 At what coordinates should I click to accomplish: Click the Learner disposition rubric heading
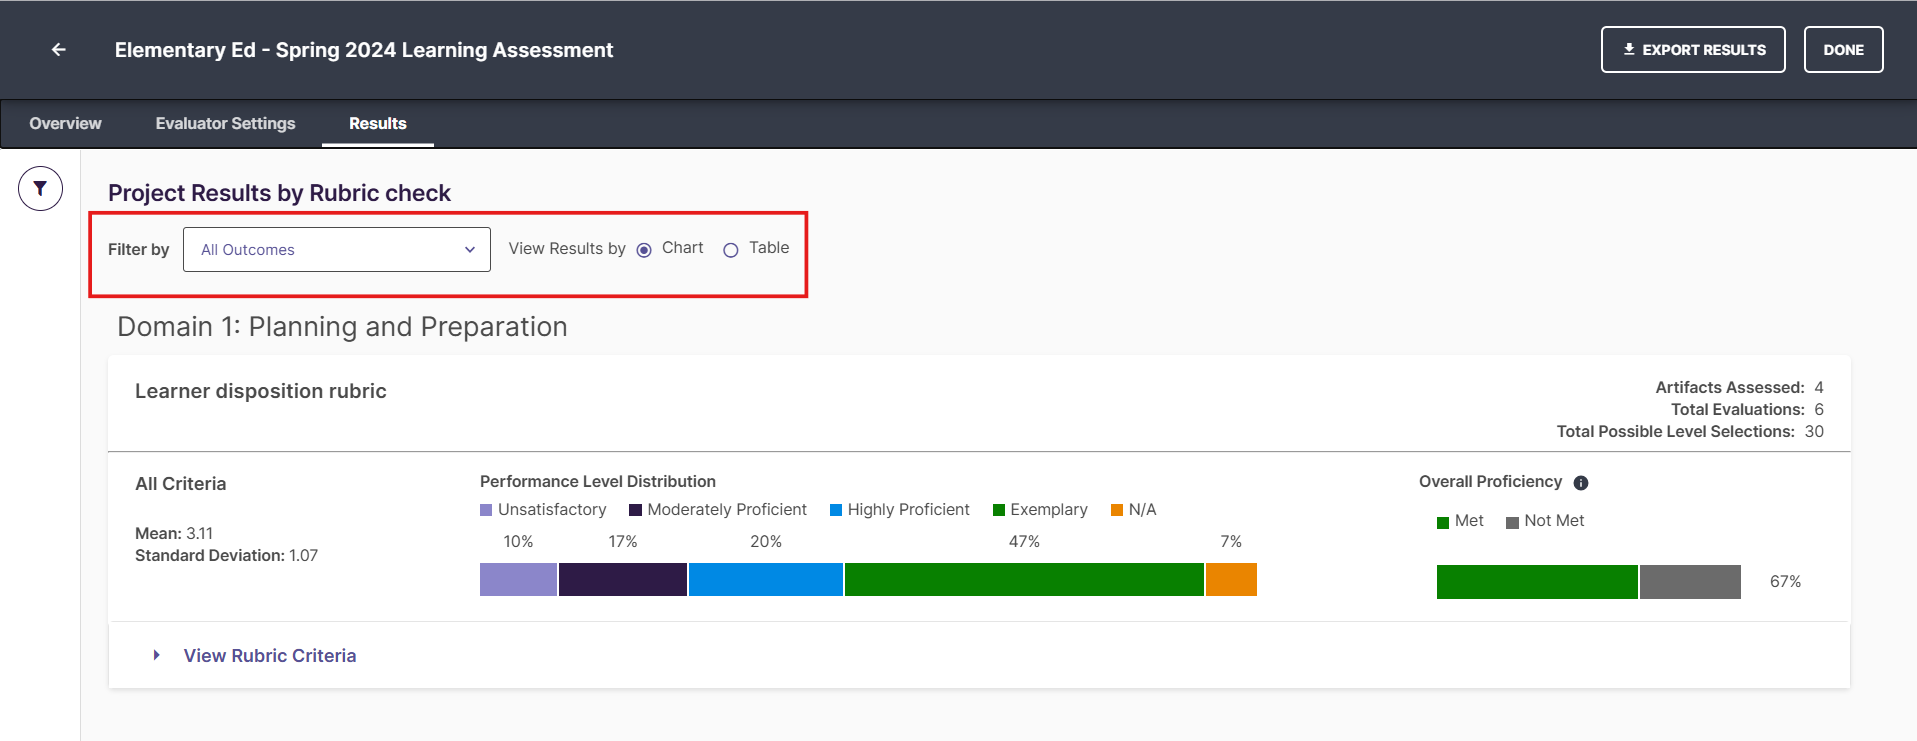261,391
